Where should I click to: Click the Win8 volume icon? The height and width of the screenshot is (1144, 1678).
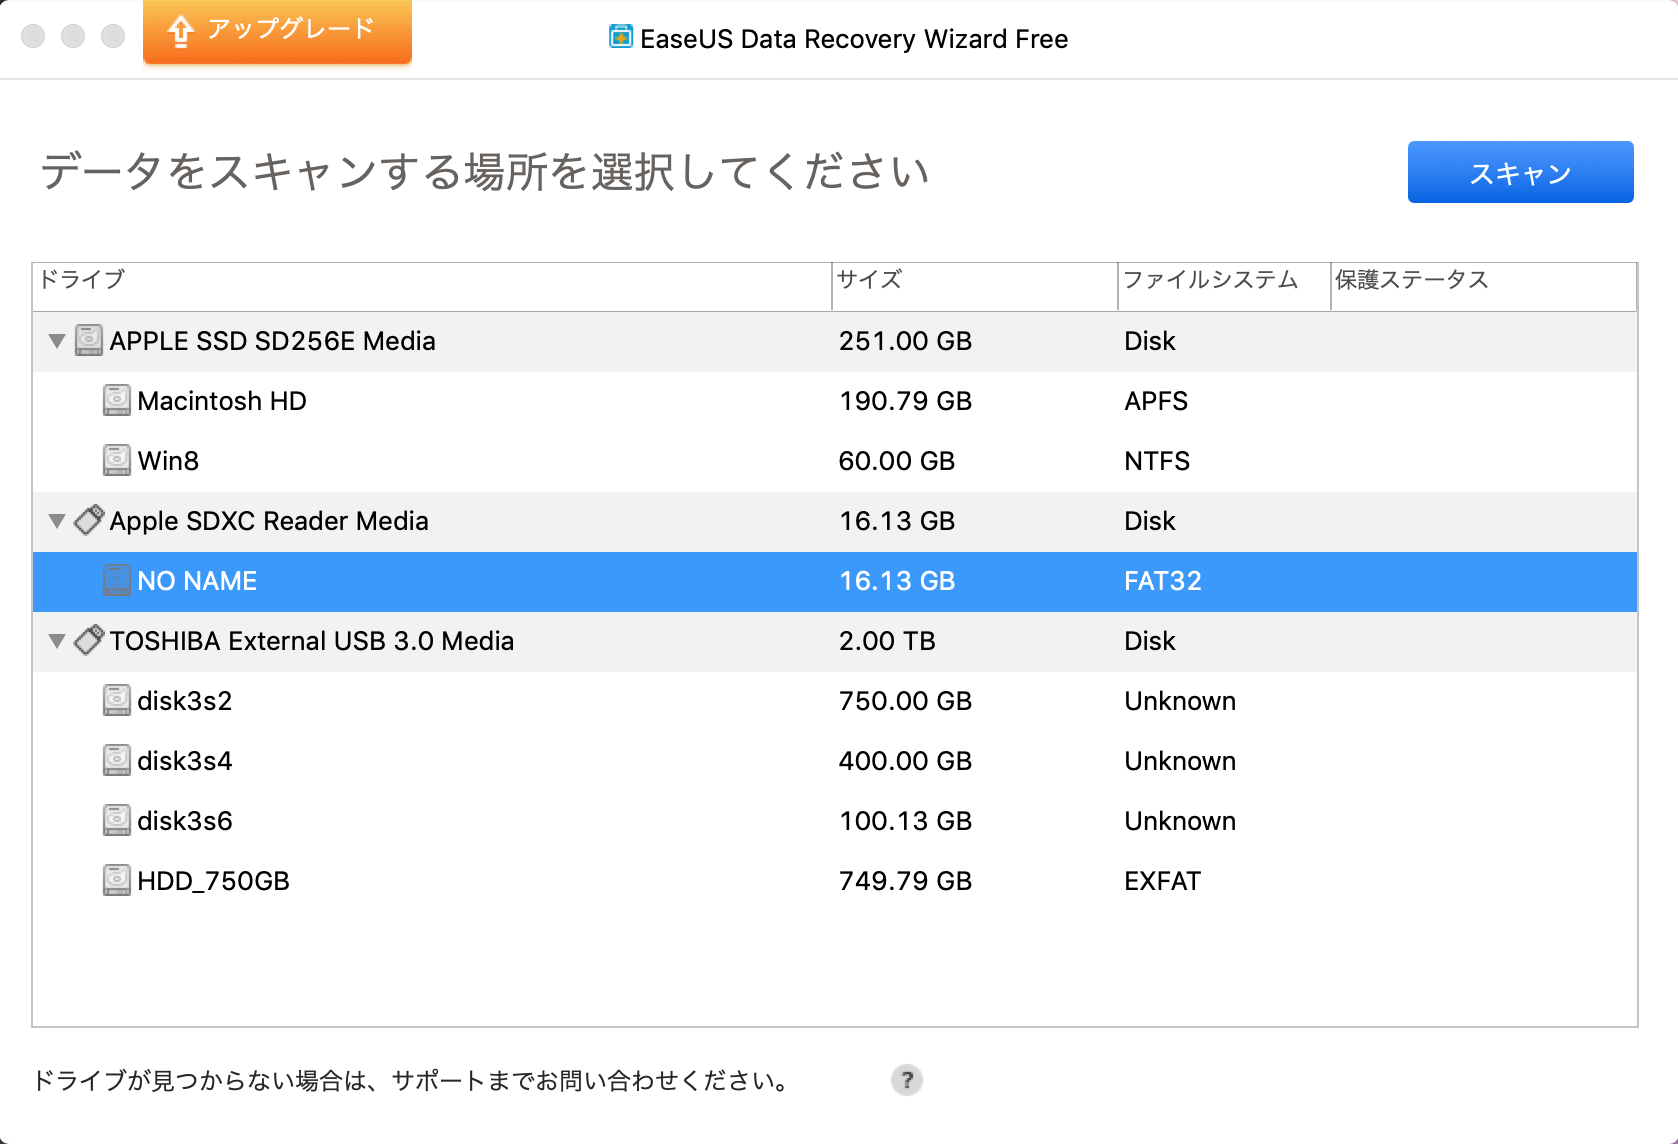point(117,460)
